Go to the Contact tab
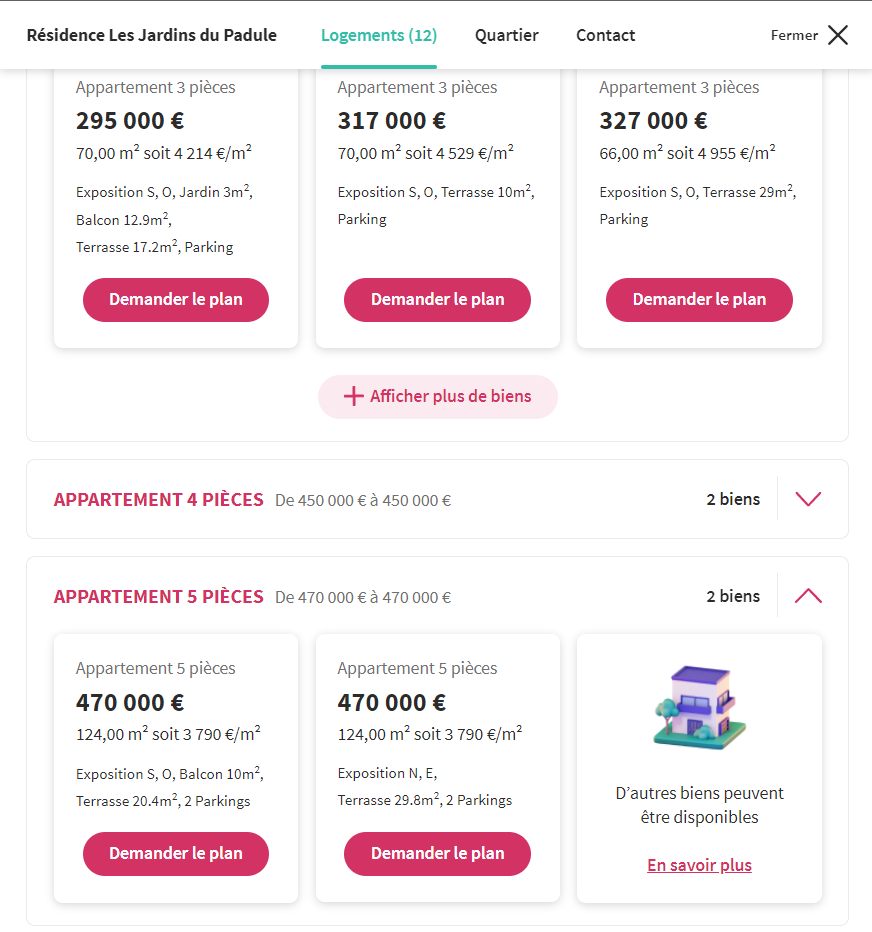This screenshot has width=872, height=932. (605, 35)
